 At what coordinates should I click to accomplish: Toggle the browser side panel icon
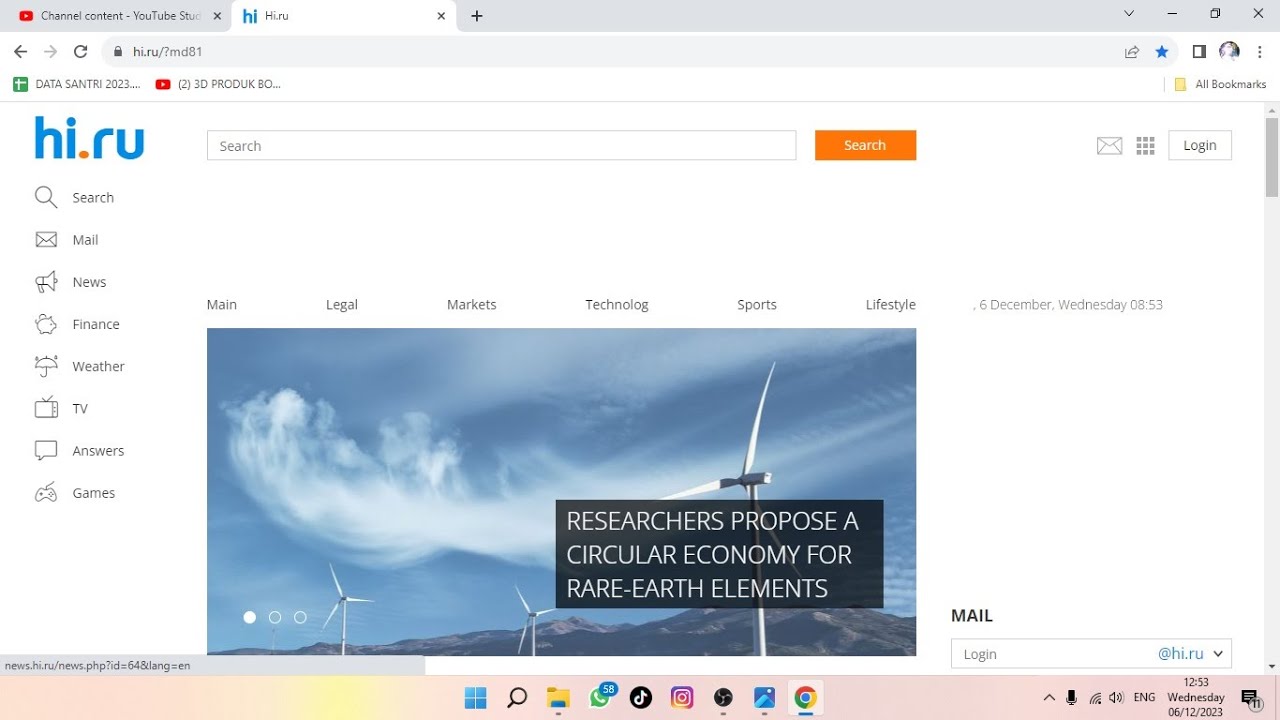pos(1199,52)
